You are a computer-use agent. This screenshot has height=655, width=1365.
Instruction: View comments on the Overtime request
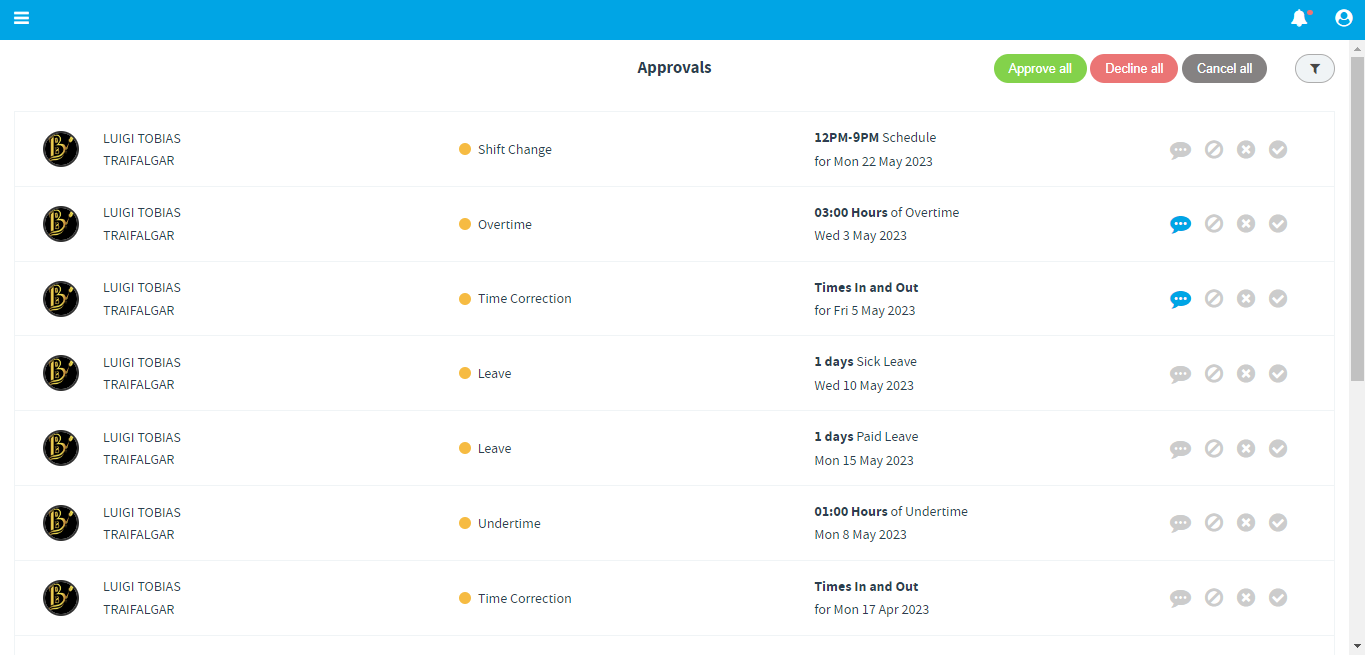pyautogui.click(x=1180, y=224)
